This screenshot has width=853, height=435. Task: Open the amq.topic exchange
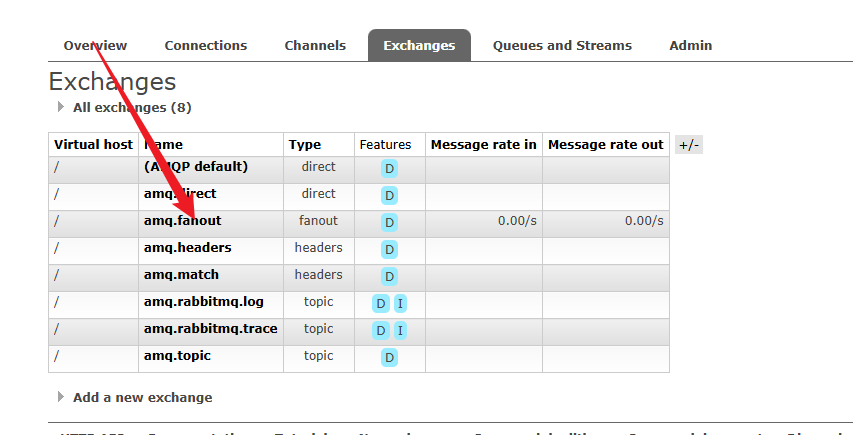pos(177,356)
